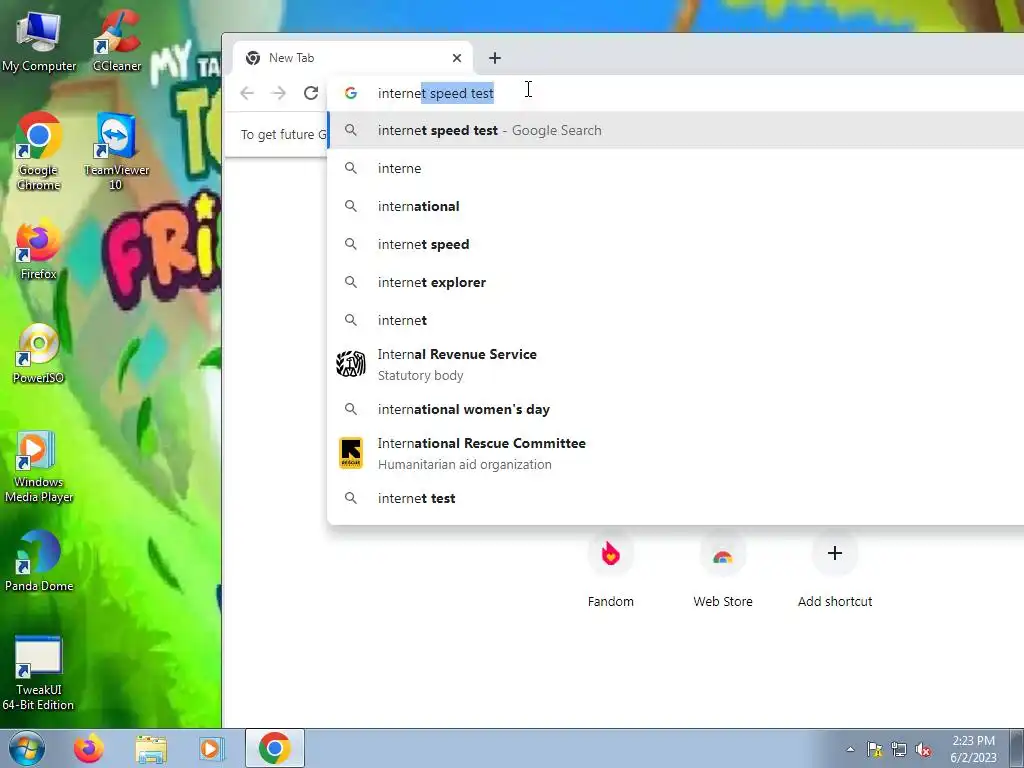Launch TeamViewer 10 desktop shortcut
1024x768 pixels.
pyautogui.click(x=116, y=152)
